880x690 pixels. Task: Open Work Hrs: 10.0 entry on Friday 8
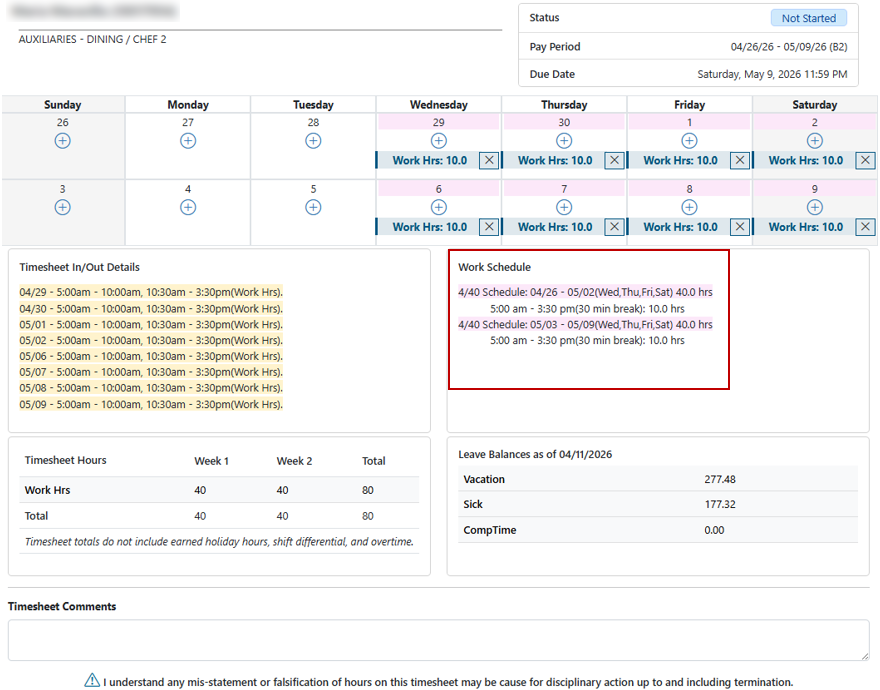point(680,227)
